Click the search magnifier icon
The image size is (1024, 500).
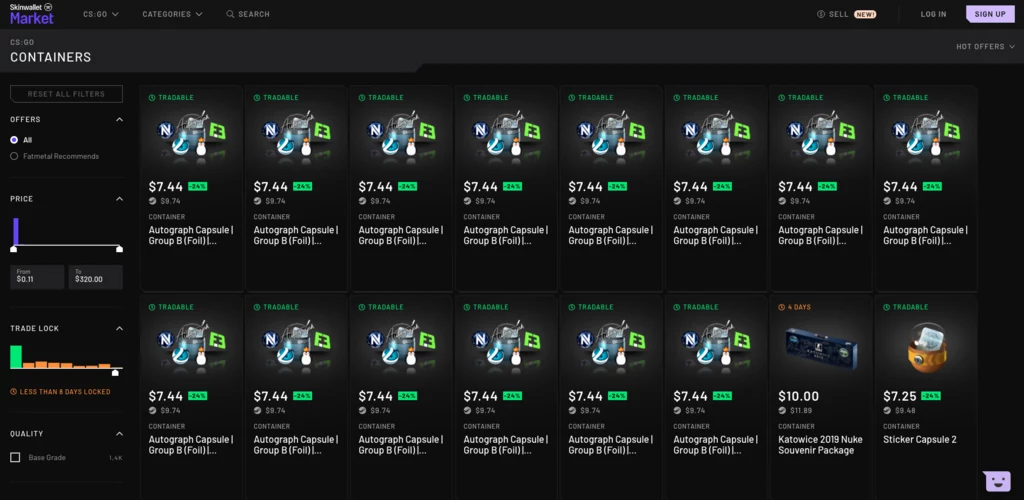[230, 14]
